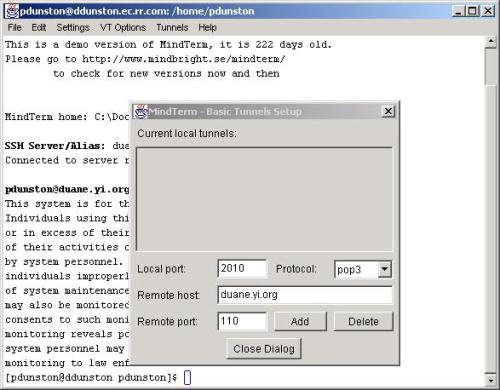
Task: Click the Current local tunnels list box
Action: pyautogui.click(x=264, y=199)
